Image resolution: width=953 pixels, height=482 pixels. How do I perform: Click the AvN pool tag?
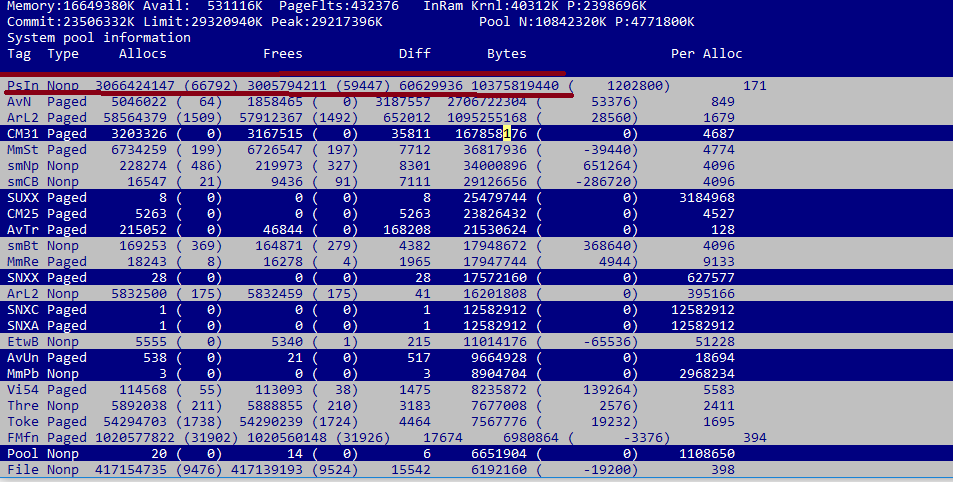(x=19, y=102)
